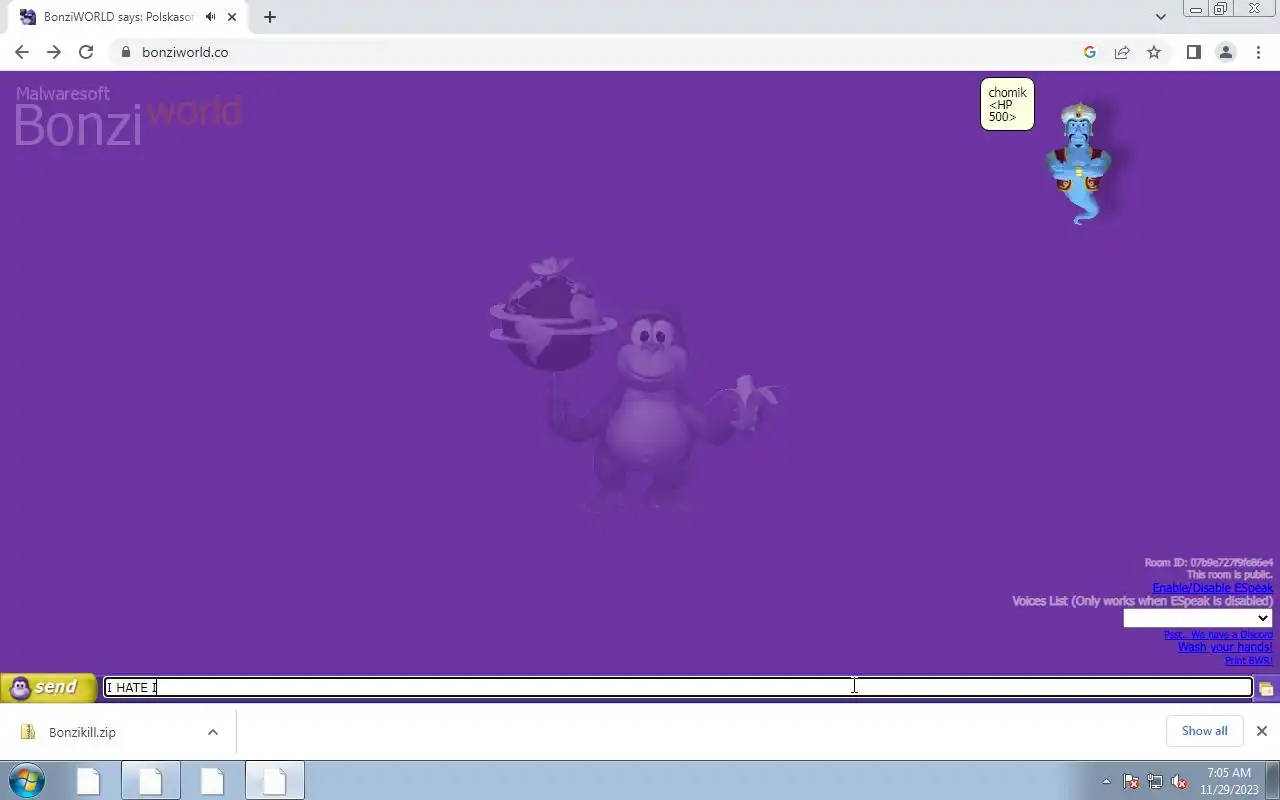Viewport: 1280px width, 800px height.
Task: Reload the page with the refresh icon
Action: point(86,52)
